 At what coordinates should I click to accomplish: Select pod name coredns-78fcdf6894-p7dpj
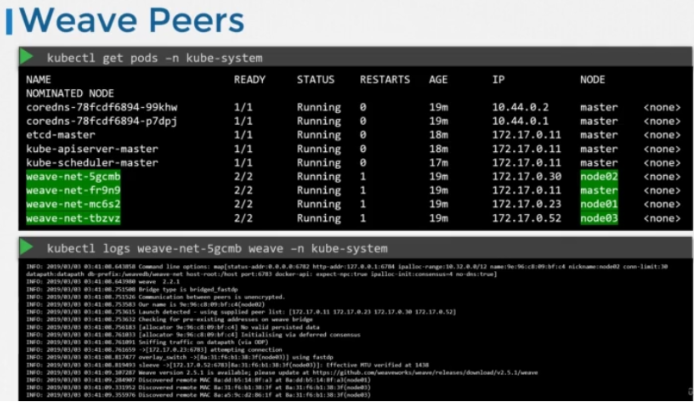(x=101, y=121)
